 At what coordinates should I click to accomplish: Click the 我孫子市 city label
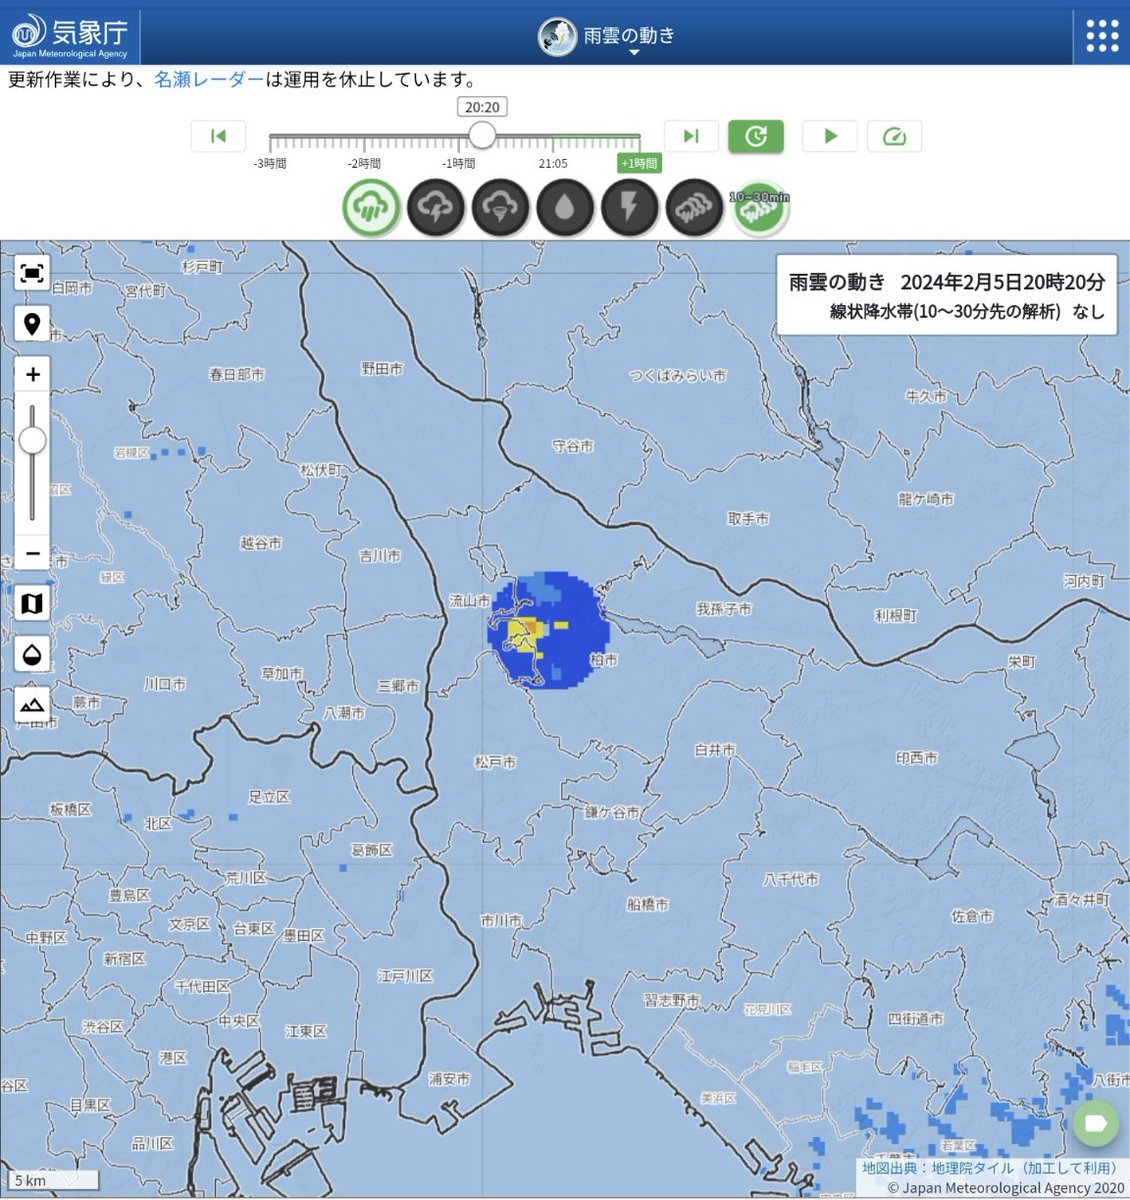click(x=724, y=609)
